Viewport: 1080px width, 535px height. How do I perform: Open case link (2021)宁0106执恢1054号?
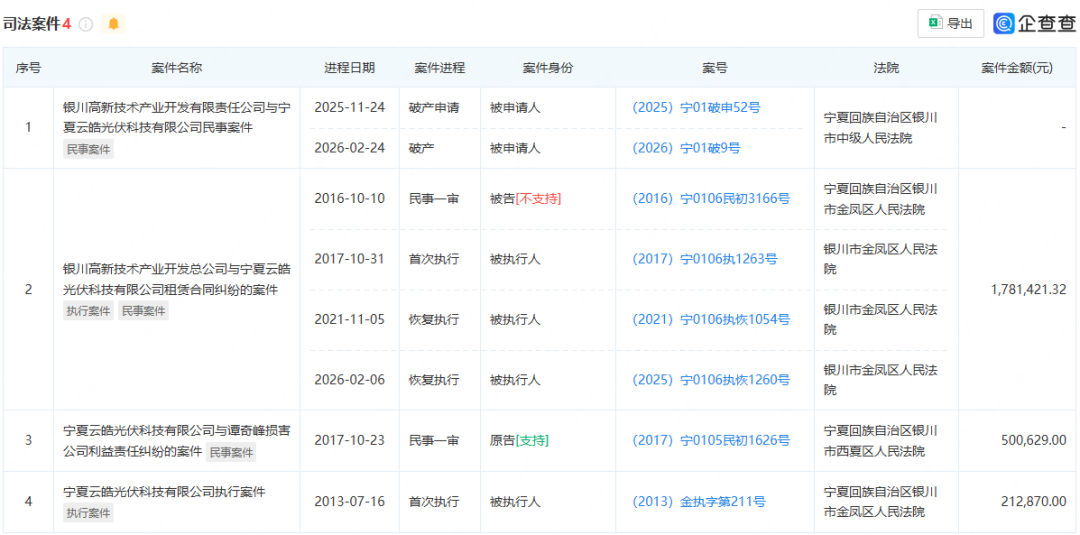(710, 319)
